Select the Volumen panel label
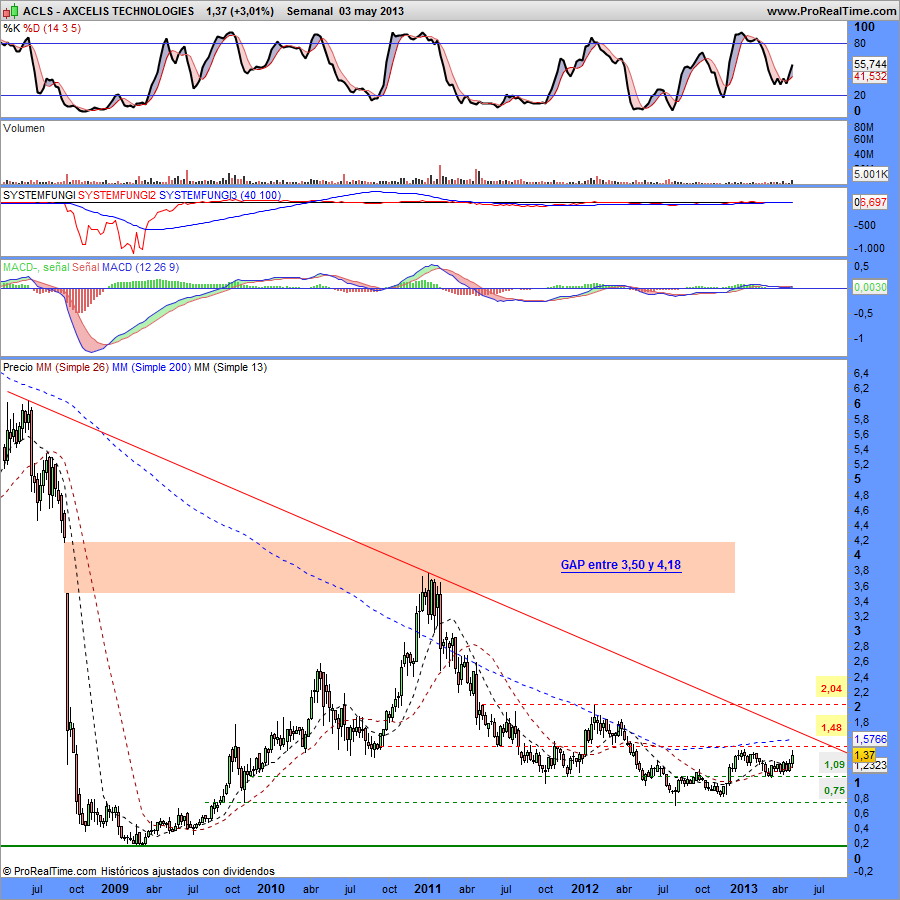The width and height of the screenshot is (900, 900). (24, 128)
